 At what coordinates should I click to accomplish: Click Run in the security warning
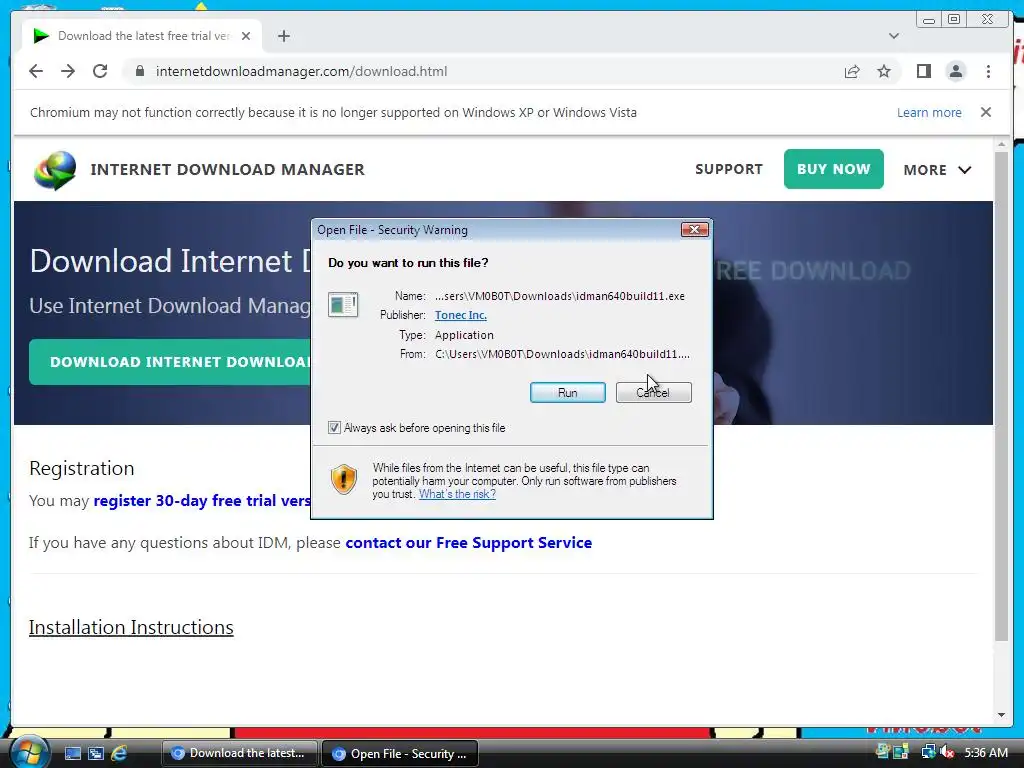(568, 392)
